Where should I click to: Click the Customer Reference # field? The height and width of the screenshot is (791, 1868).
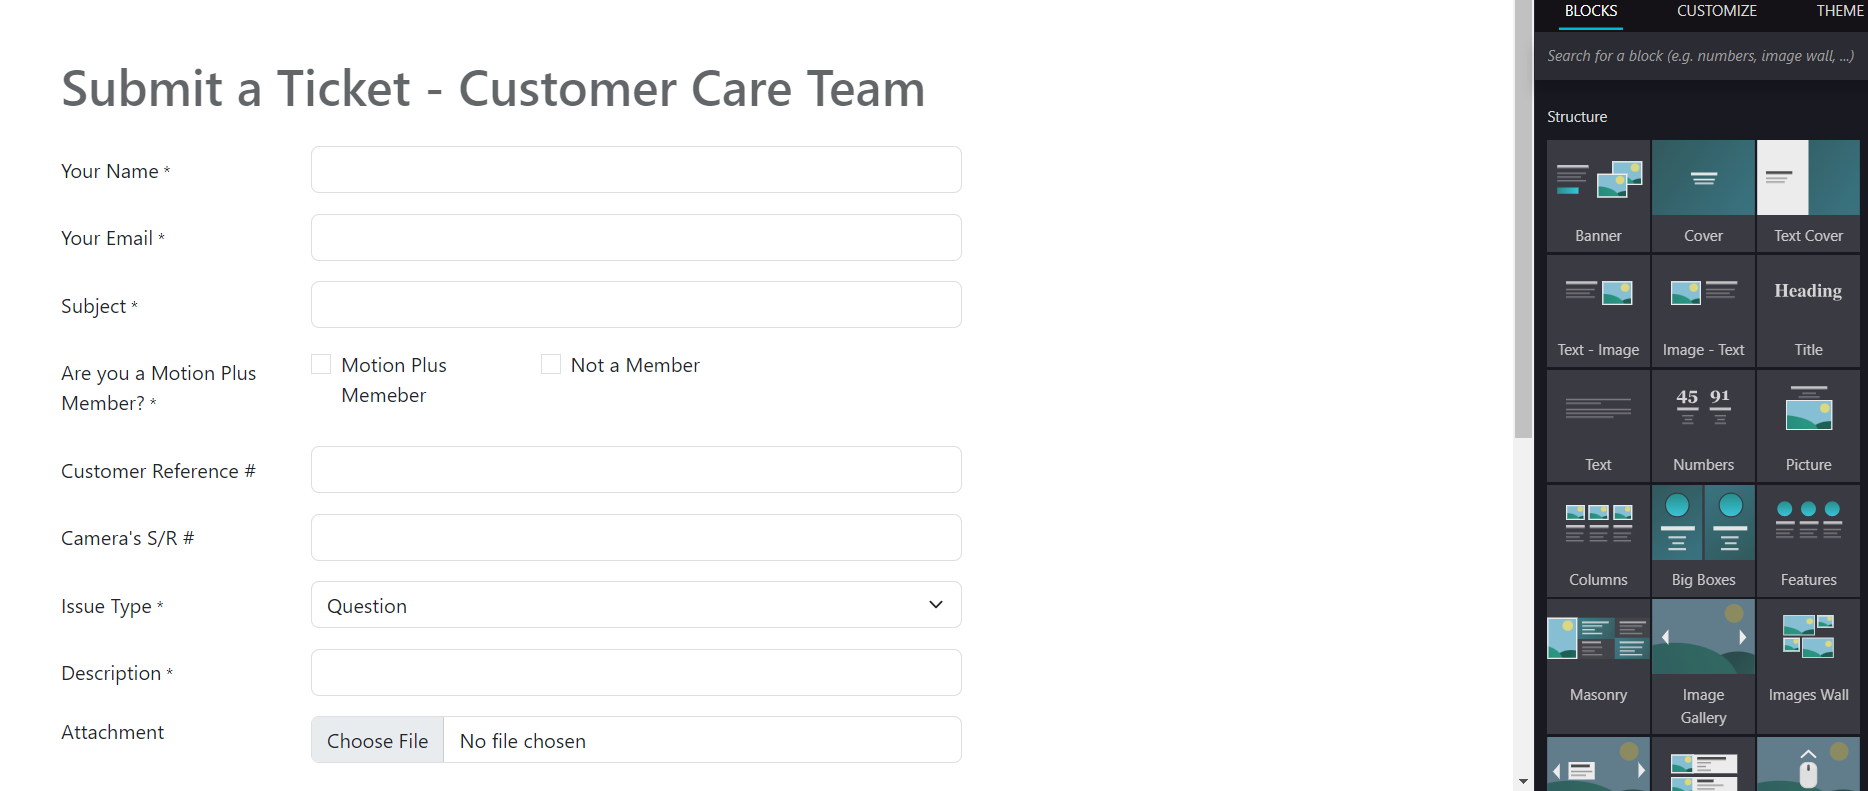[636, 470]
